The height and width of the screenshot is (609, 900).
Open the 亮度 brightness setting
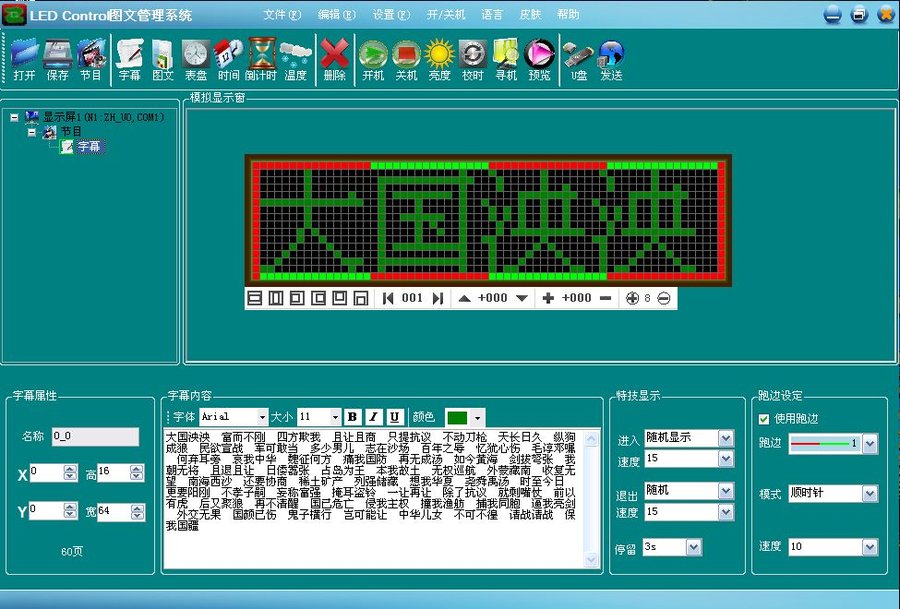tap(439, 59)
